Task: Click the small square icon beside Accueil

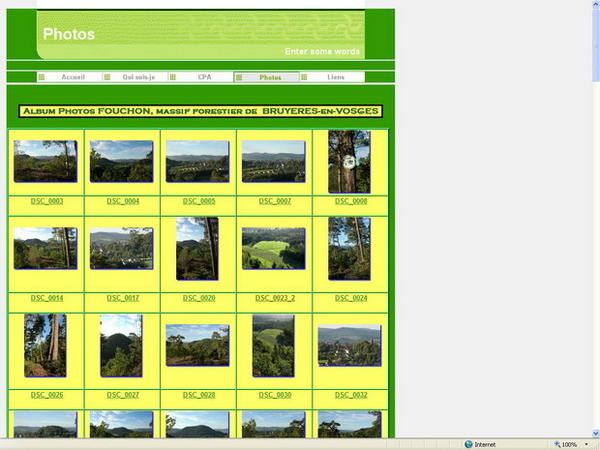Action: pos(42,77)
